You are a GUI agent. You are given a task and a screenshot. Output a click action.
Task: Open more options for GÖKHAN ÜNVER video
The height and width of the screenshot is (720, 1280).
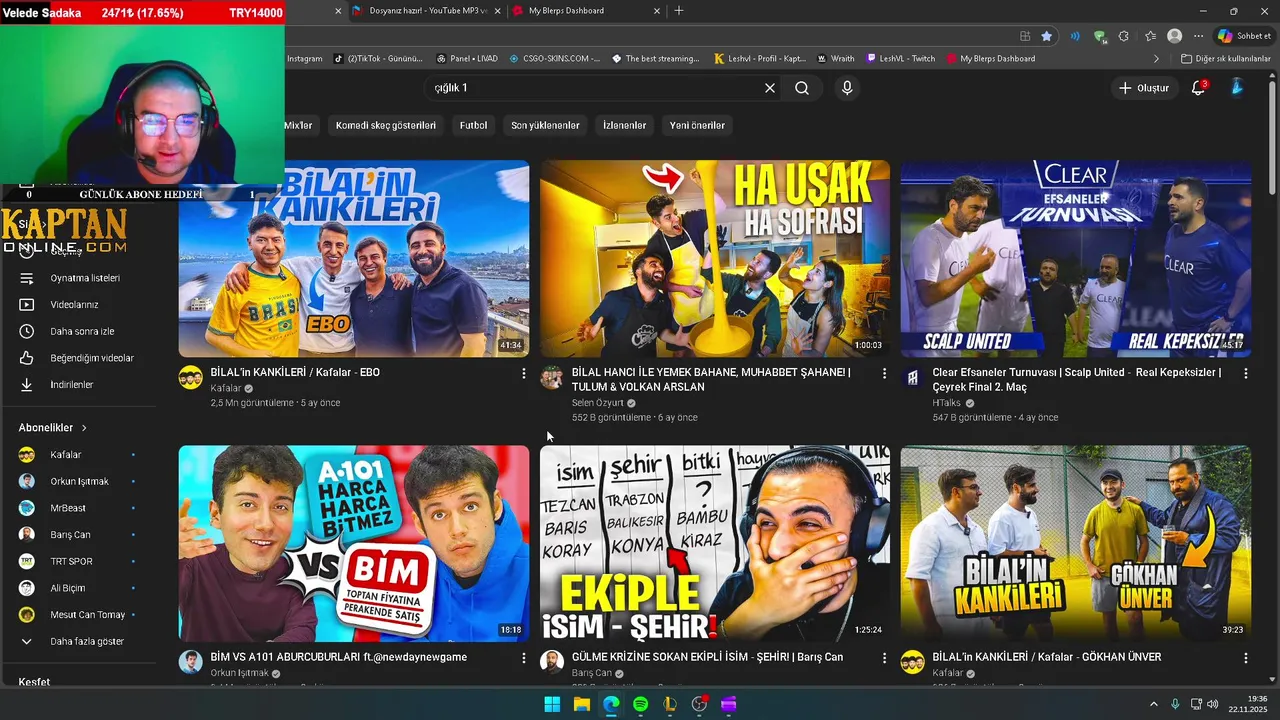click(x=1245, y=658)
